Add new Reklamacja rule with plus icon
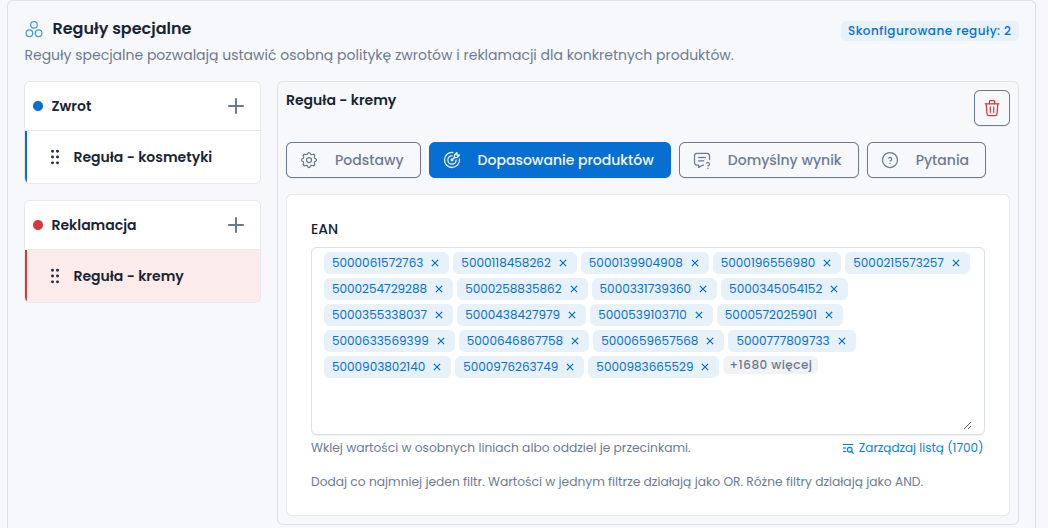 pos(236,225)
